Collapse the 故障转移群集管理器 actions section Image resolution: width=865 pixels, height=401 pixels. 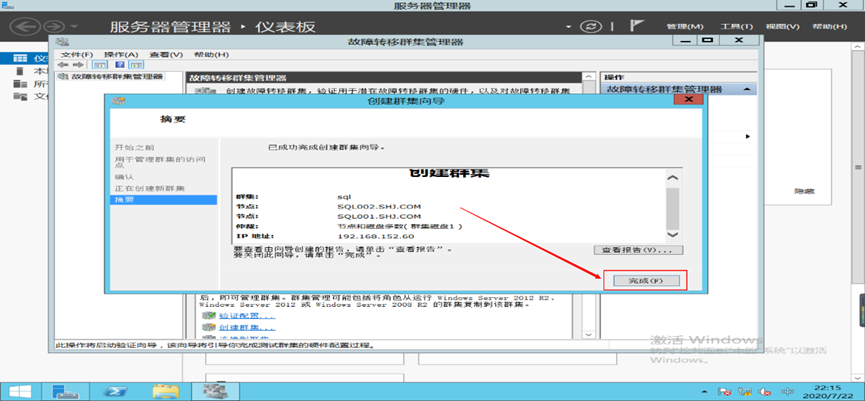746,89
